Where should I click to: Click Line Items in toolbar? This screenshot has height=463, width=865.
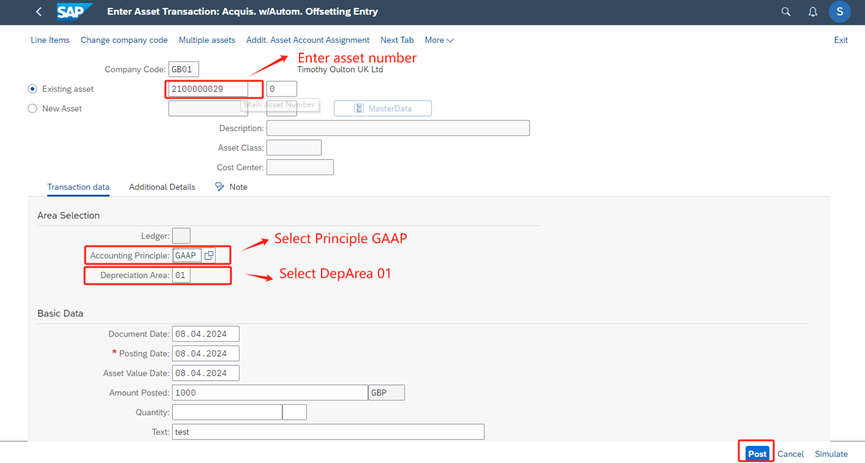pyautogui.click(x=50, y=40)
